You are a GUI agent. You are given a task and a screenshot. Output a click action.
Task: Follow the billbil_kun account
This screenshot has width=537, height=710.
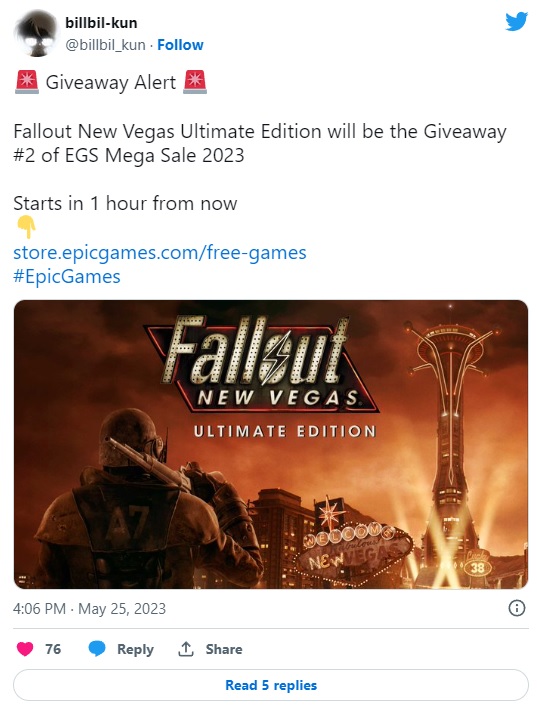(180, 45)
